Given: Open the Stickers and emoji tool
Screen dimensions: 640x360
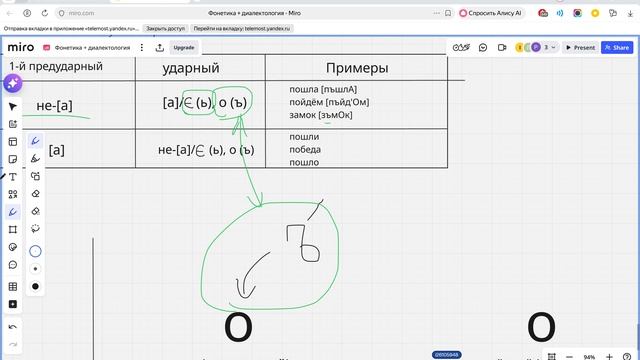Looking at the screenshot, I should (13, 247).
